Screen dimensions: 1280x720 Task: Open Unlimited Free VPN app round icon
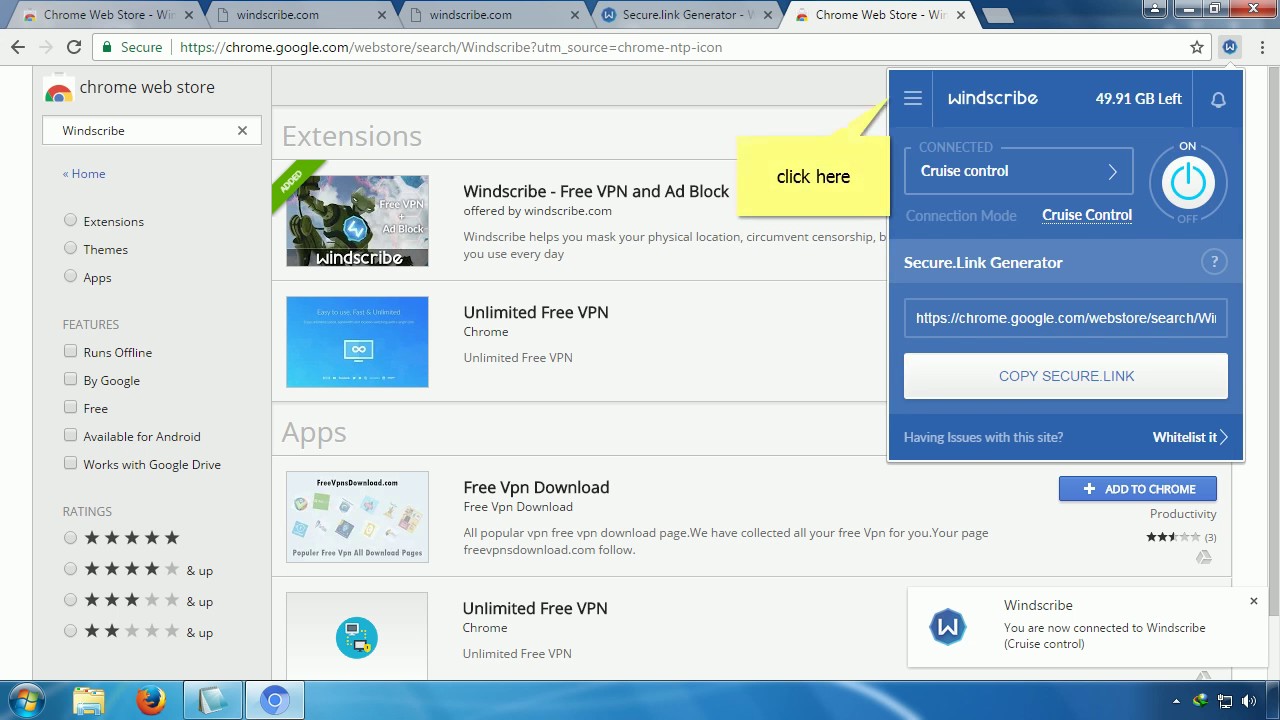(x=357, y=637)
